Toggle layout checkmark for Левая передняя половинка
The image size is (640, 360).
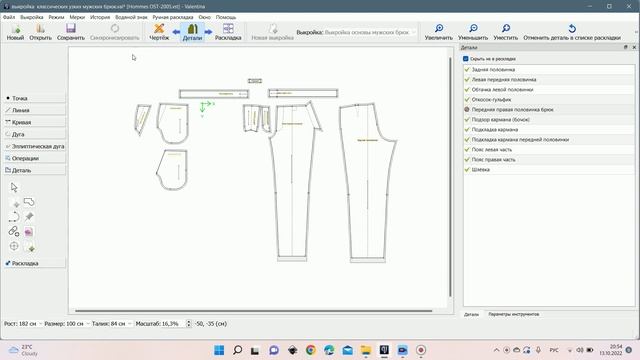click(x=467, y=80)
